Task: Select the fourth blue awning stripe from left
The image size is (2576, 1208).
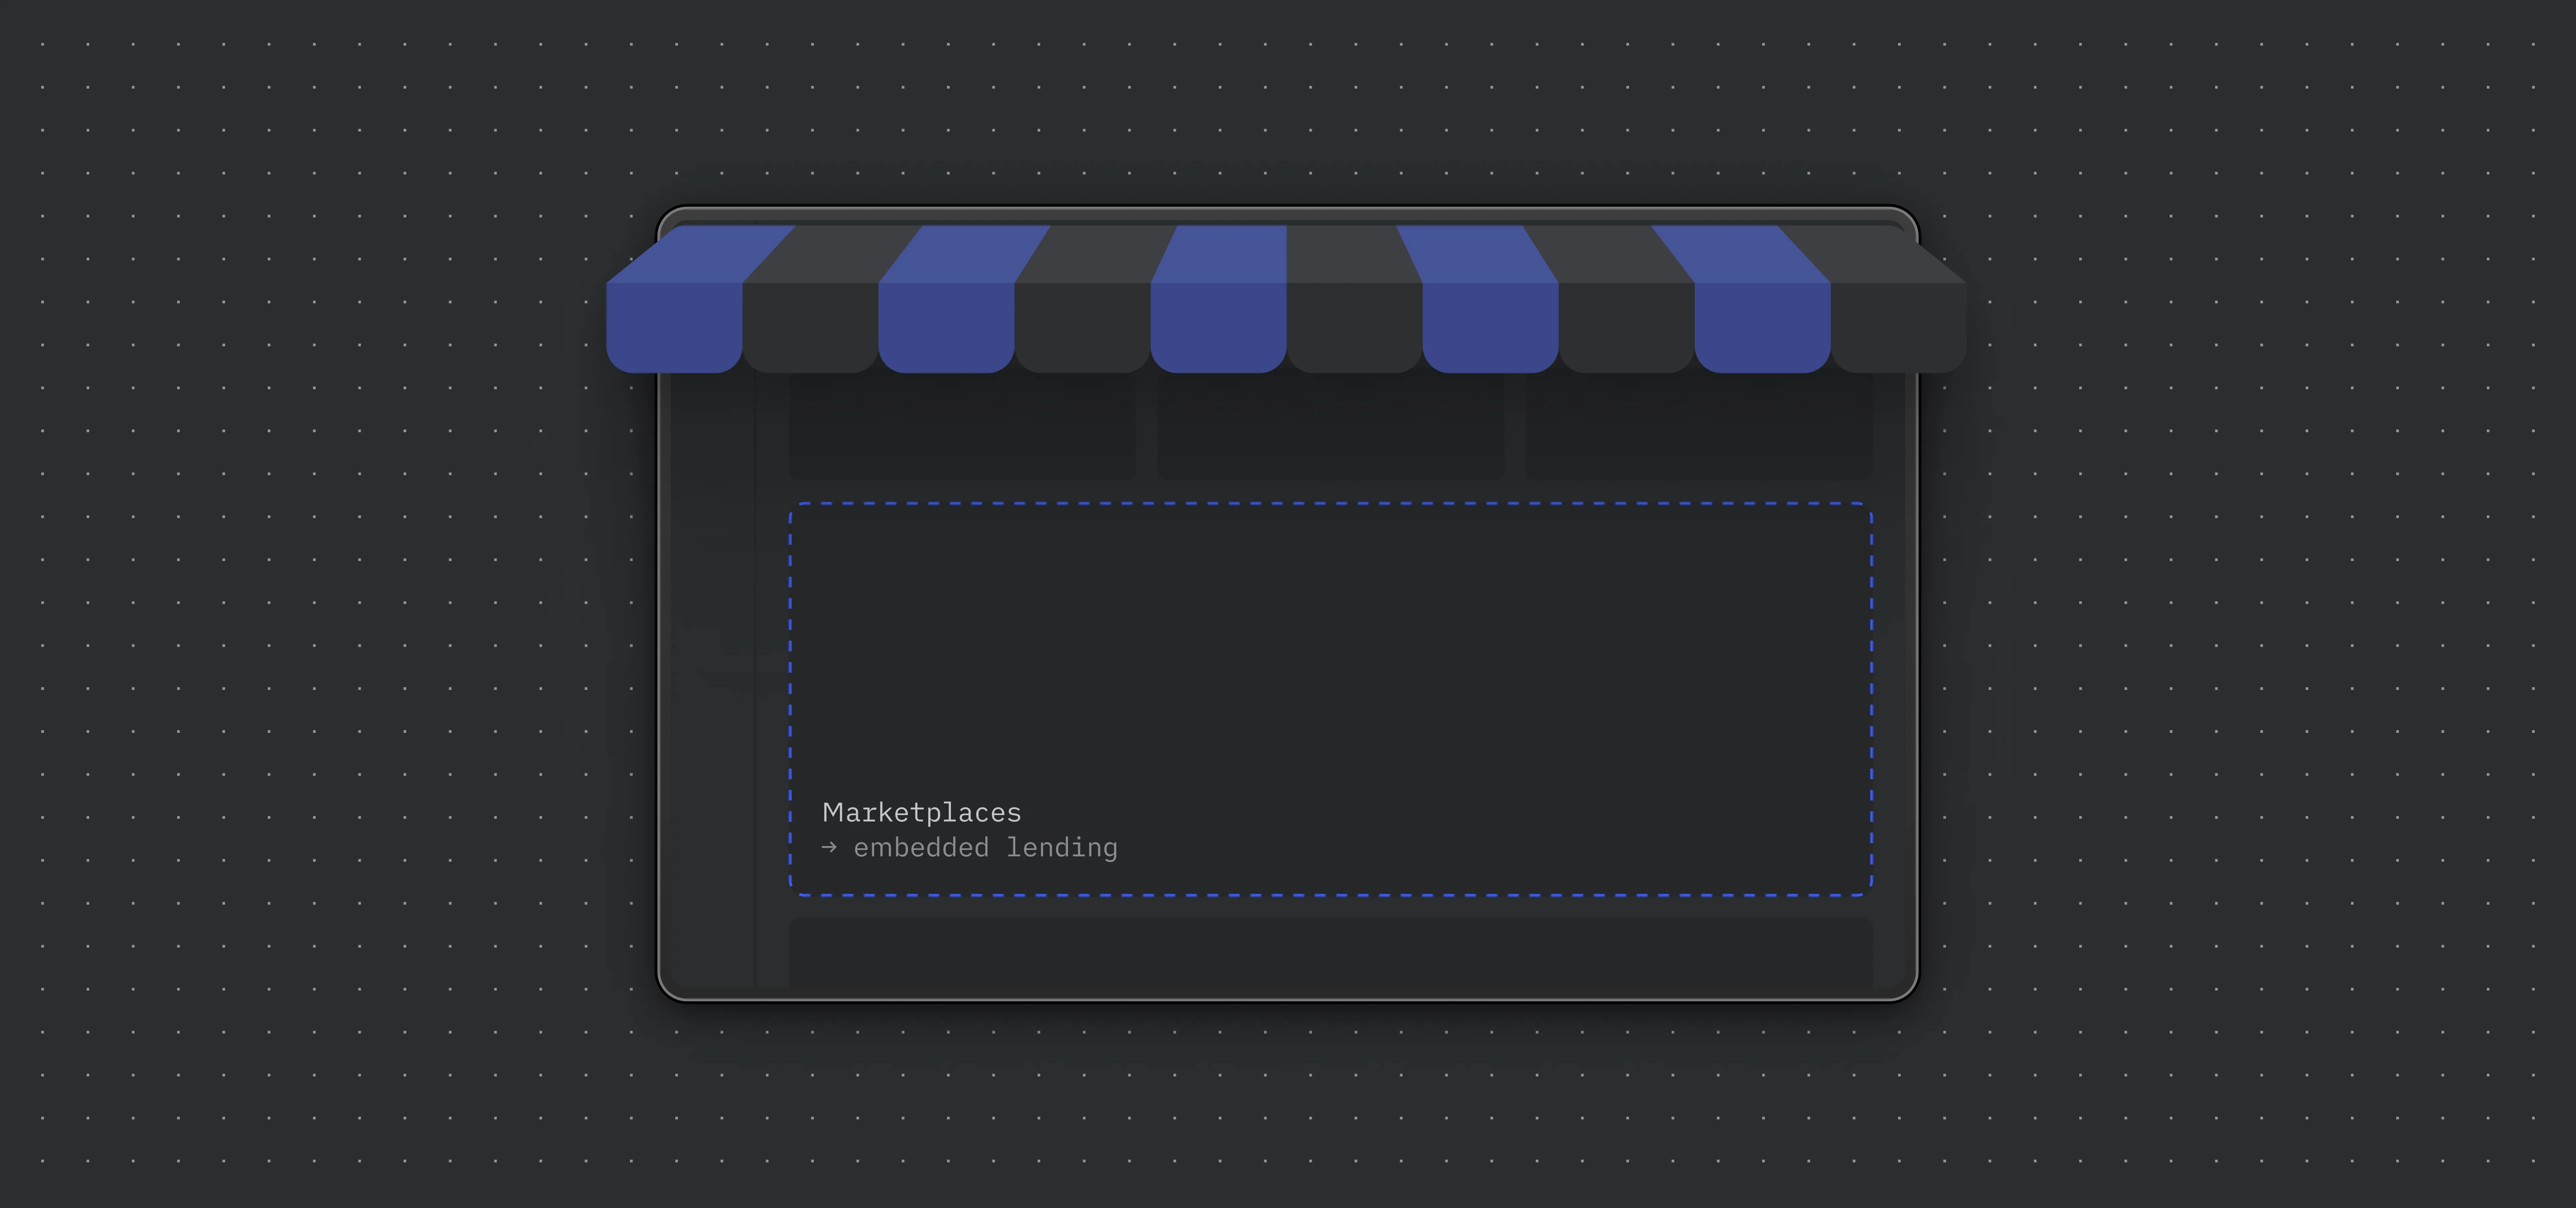Action: [x=1490, y=325]
